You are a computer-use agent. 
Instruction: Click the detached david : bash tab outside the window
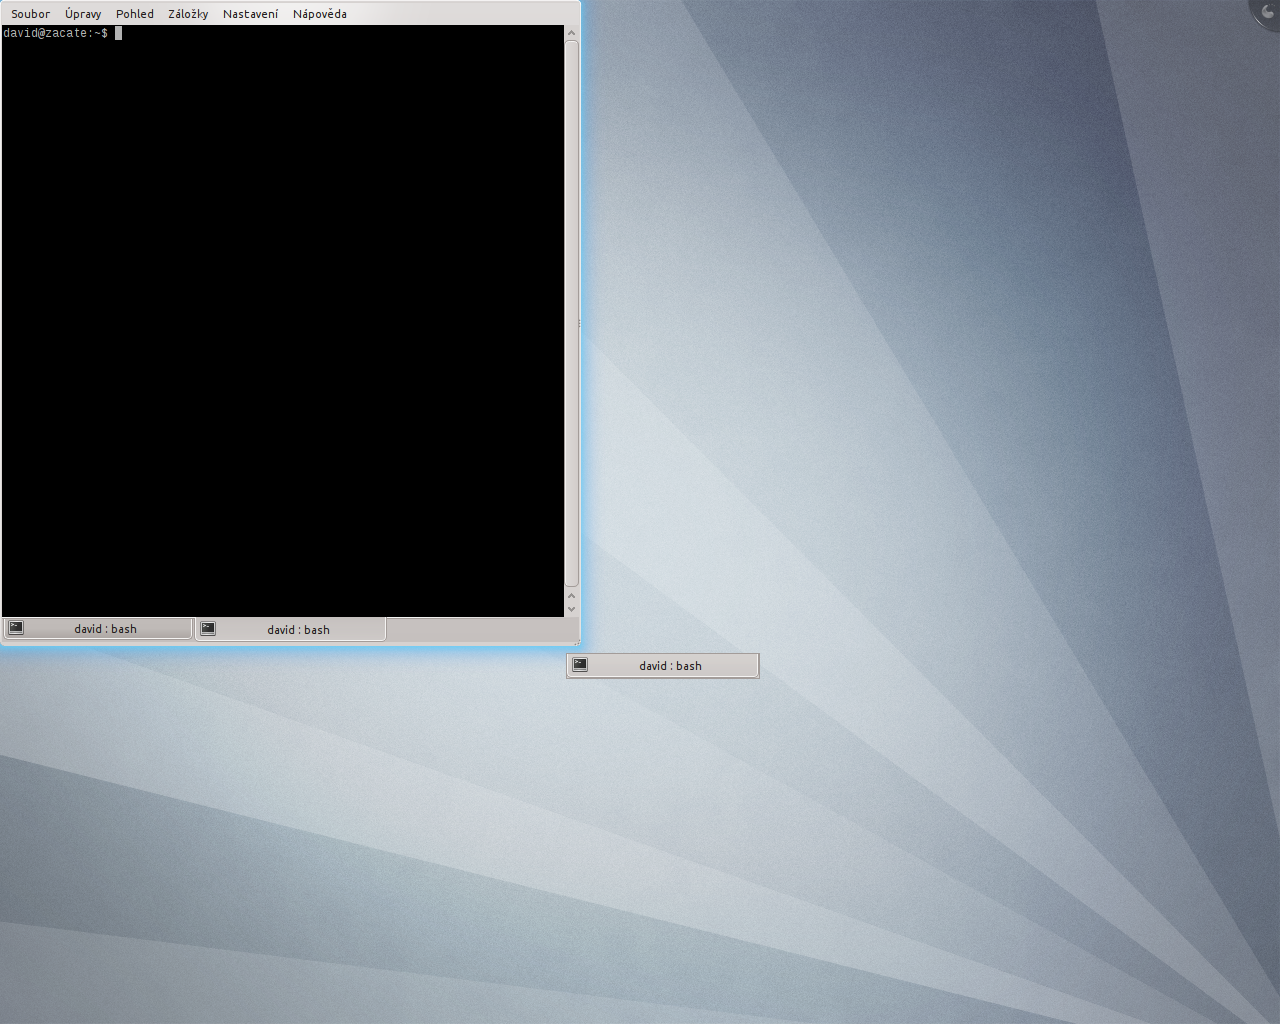662,665
